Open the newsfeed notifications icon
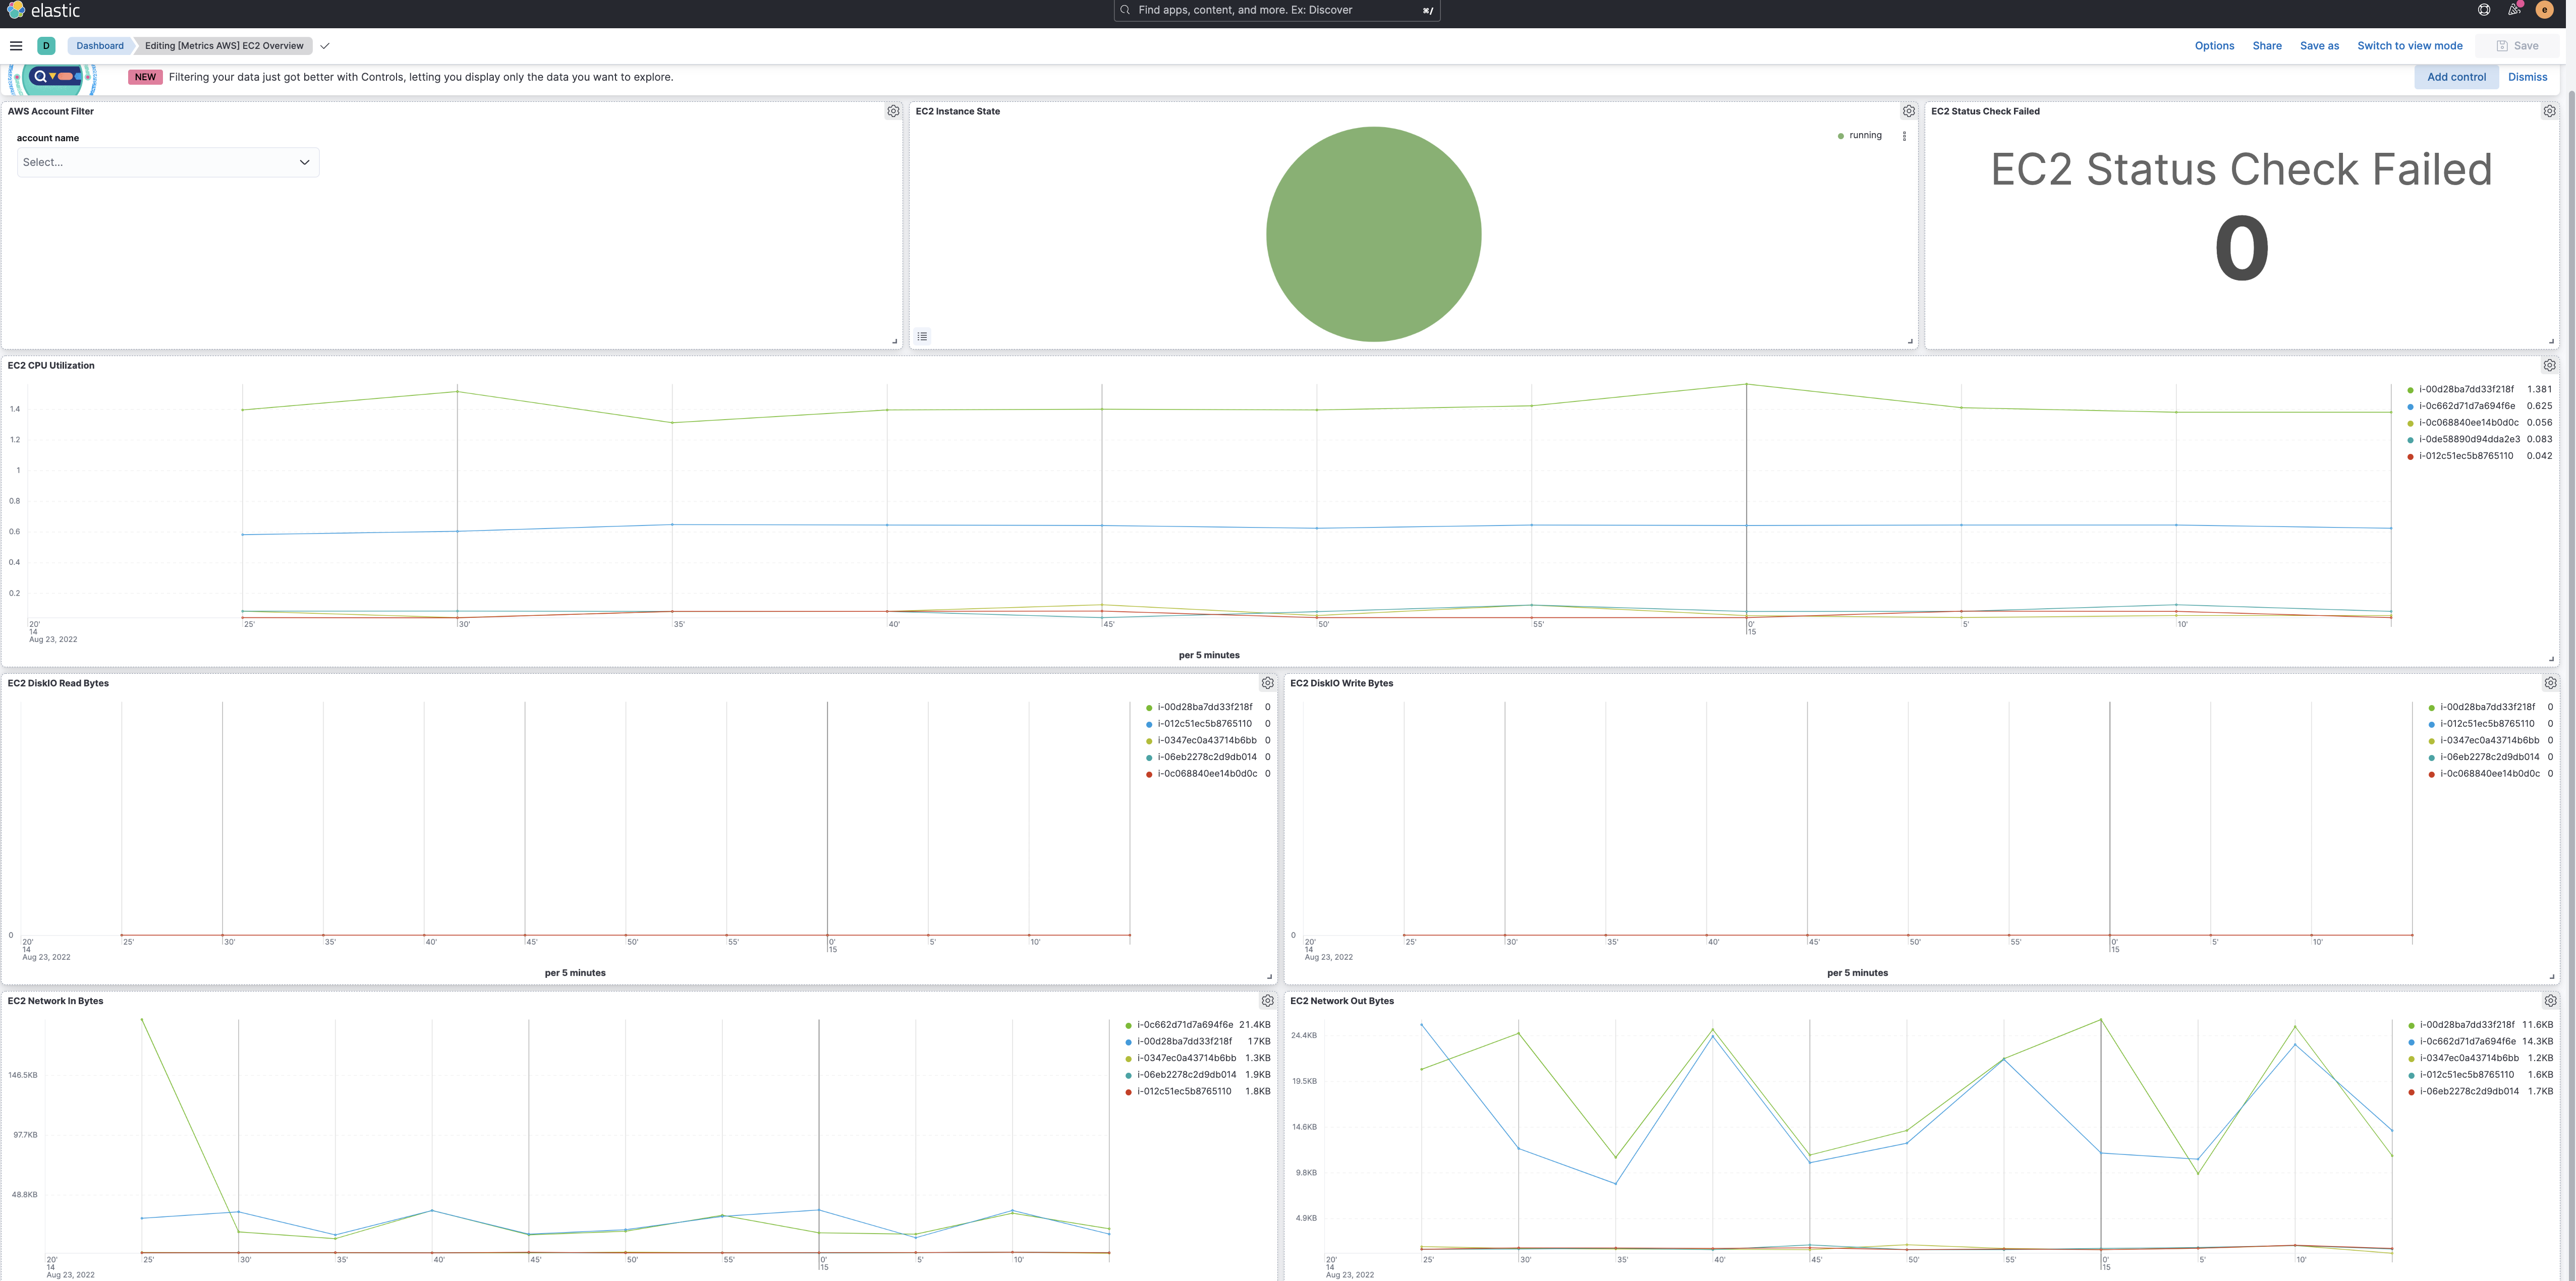 [x=2514, y=10]
